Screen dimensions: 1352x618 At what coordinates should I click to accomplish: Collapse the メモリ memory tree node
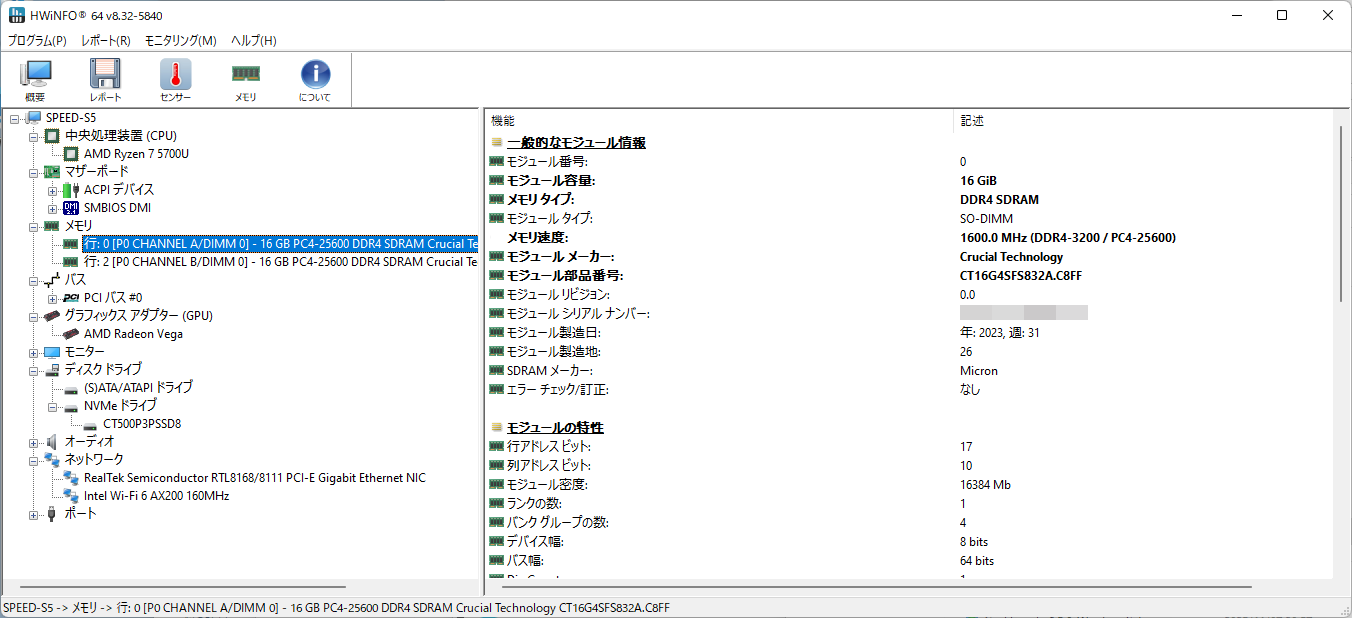[x=34, y=226]
